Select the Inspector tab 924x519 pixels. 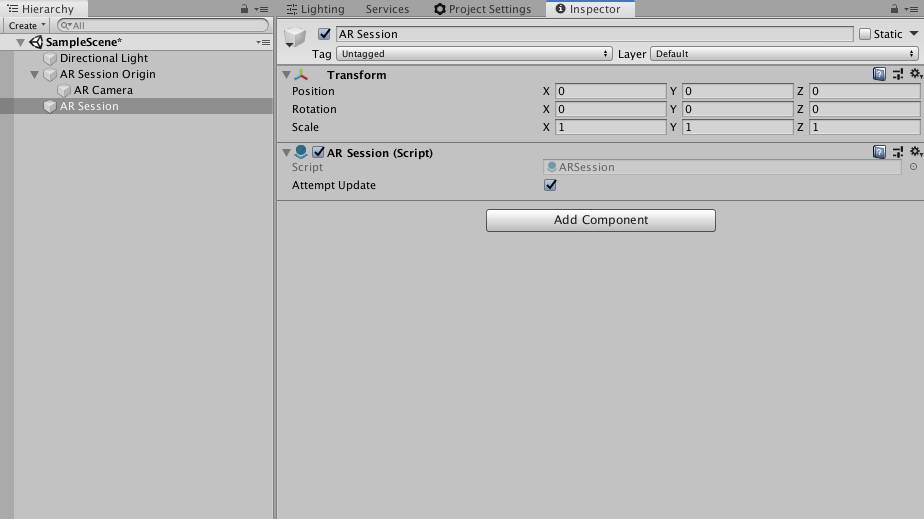tap(590, 9)
